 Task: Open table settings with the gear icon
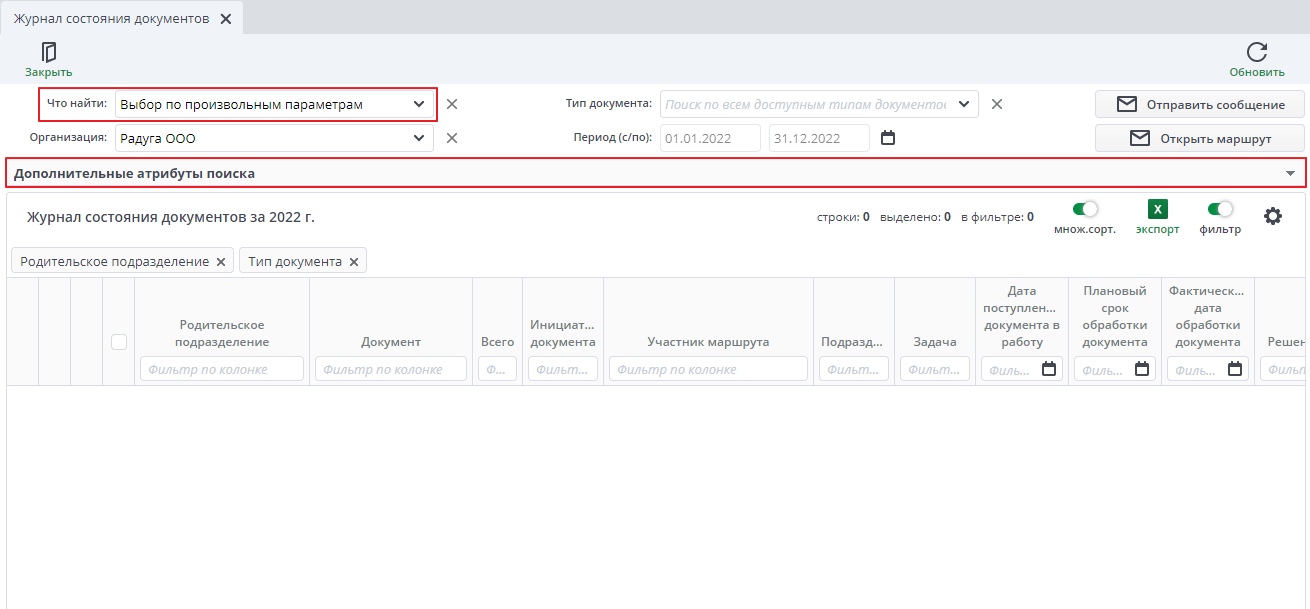coord(1272,216)
